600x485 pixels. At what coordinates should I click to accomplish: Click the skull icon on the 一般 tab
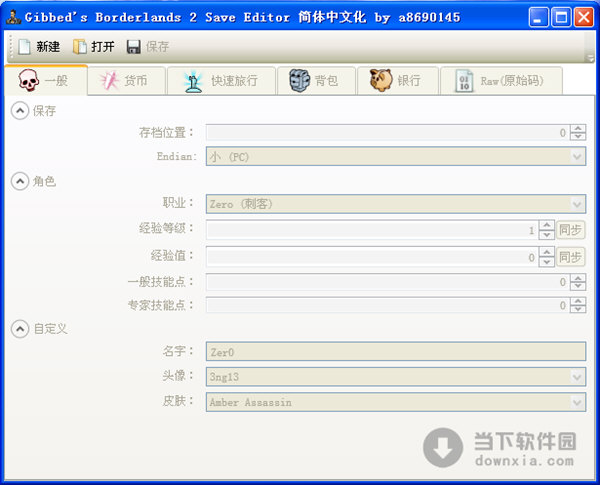29,80
